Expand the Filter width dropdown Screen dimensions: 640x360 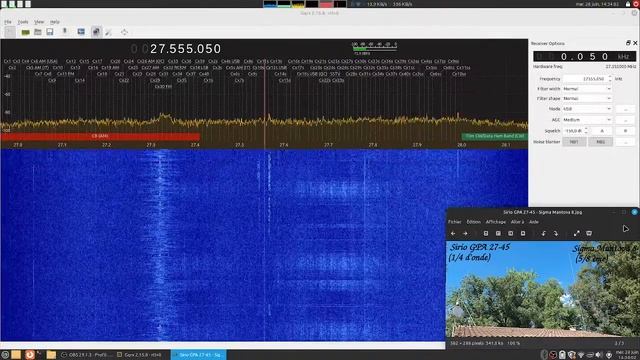coord(587,89)
